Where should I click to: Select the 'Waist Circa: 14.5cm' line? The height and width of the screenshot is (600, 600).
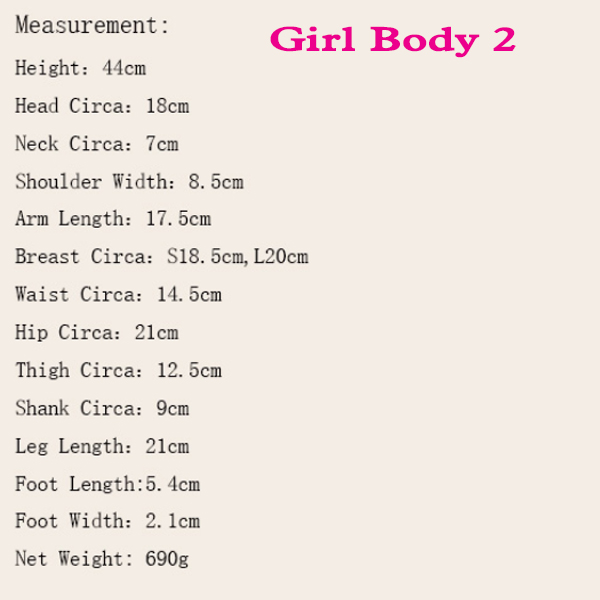tap(118, 294)
